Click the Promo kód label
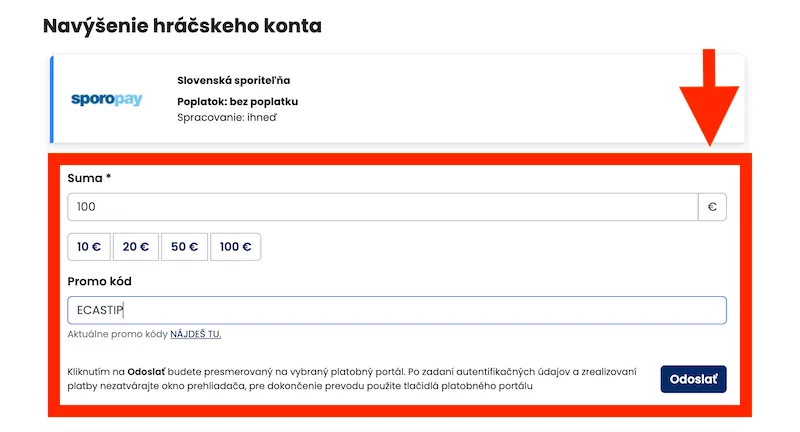The width and height of the screenshot is (800, 432). point(99,281)
